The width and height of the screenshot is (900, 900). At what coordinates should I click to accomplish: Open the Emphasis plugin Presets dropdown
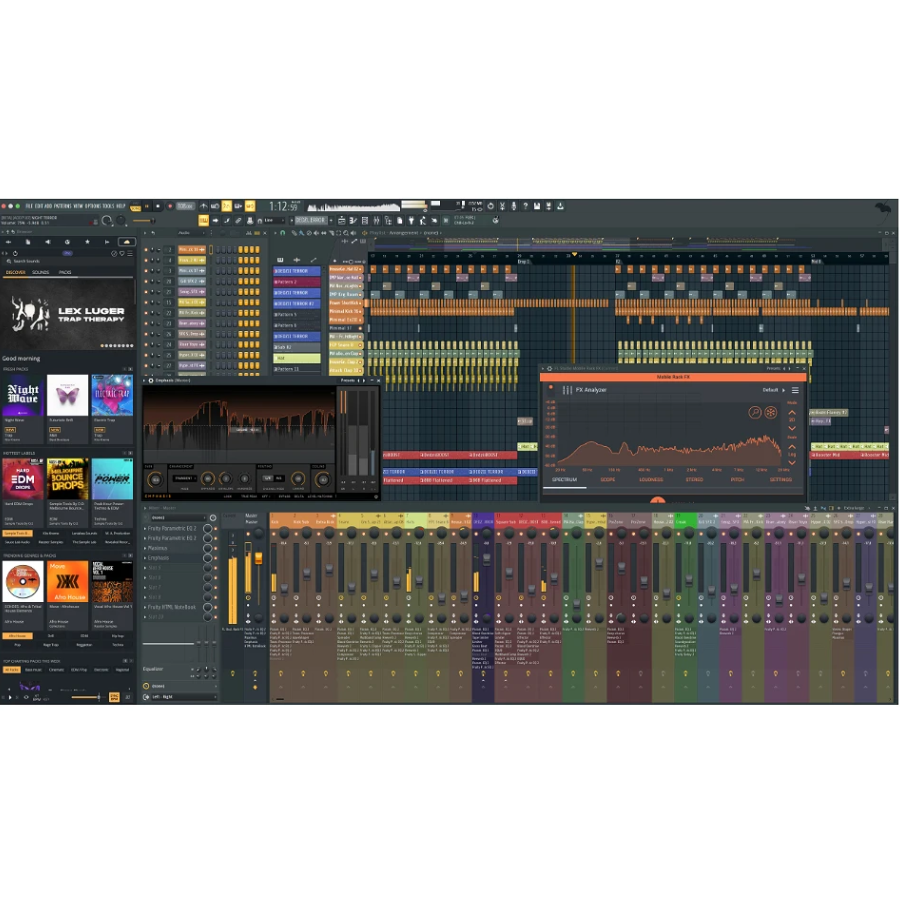347,381
